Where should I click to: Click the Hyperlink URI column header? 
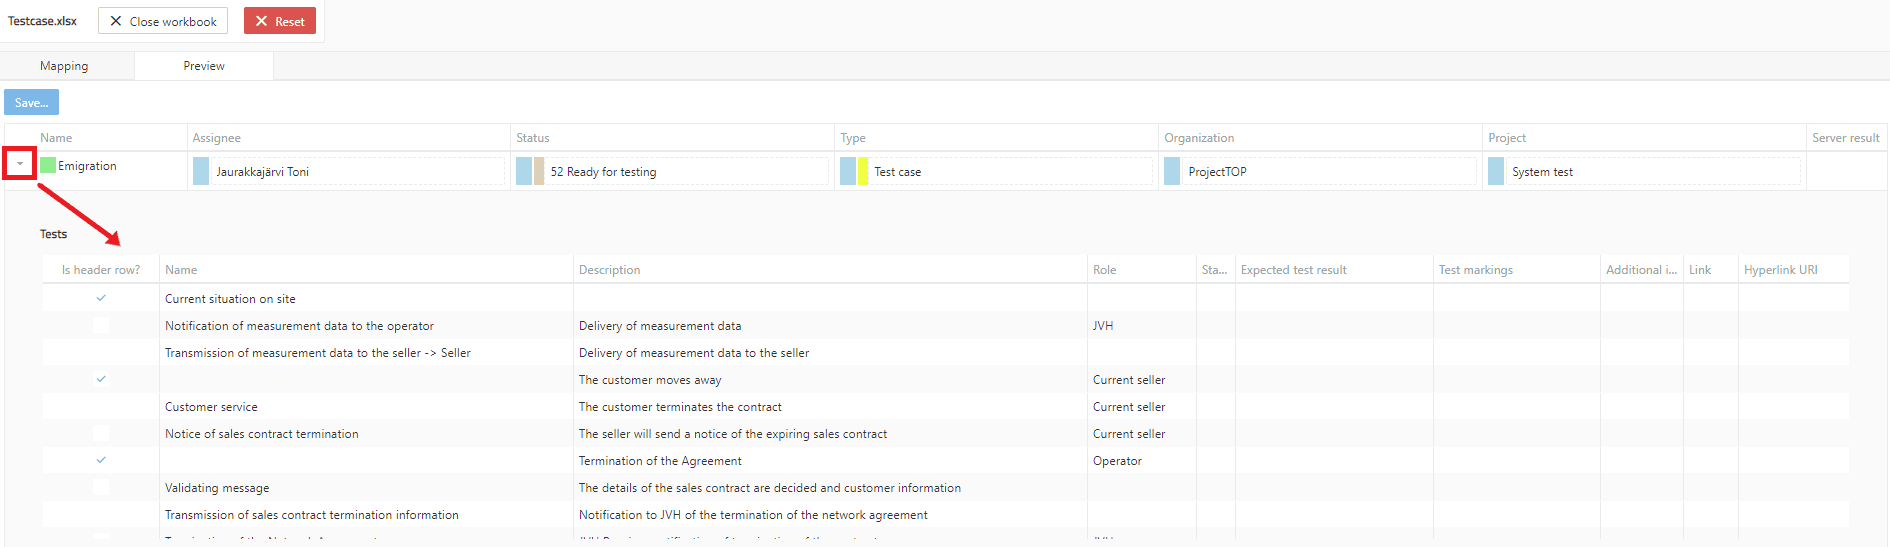coord(1794,270)
